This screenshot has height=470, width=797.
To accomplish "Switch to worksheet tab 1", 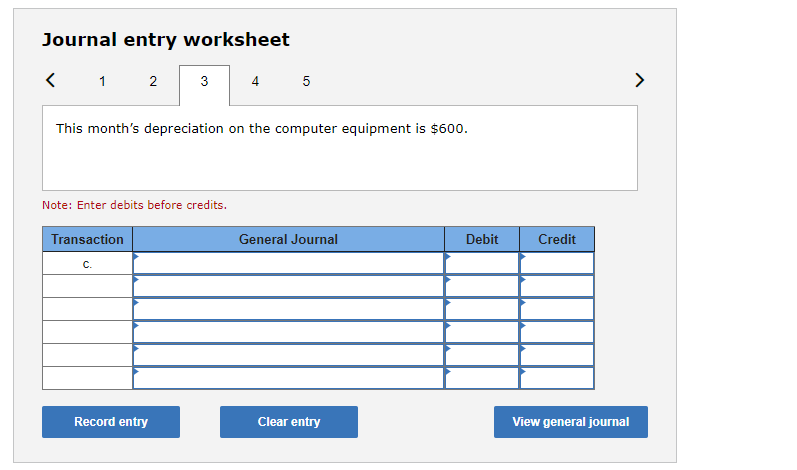I will (102, 81).
